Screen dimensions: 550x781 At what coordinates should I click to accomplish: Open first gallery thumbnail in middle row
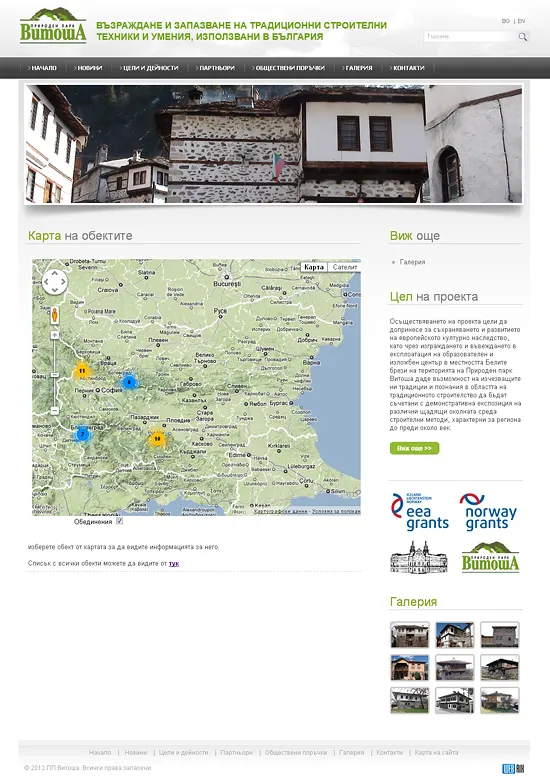[410, 667]
